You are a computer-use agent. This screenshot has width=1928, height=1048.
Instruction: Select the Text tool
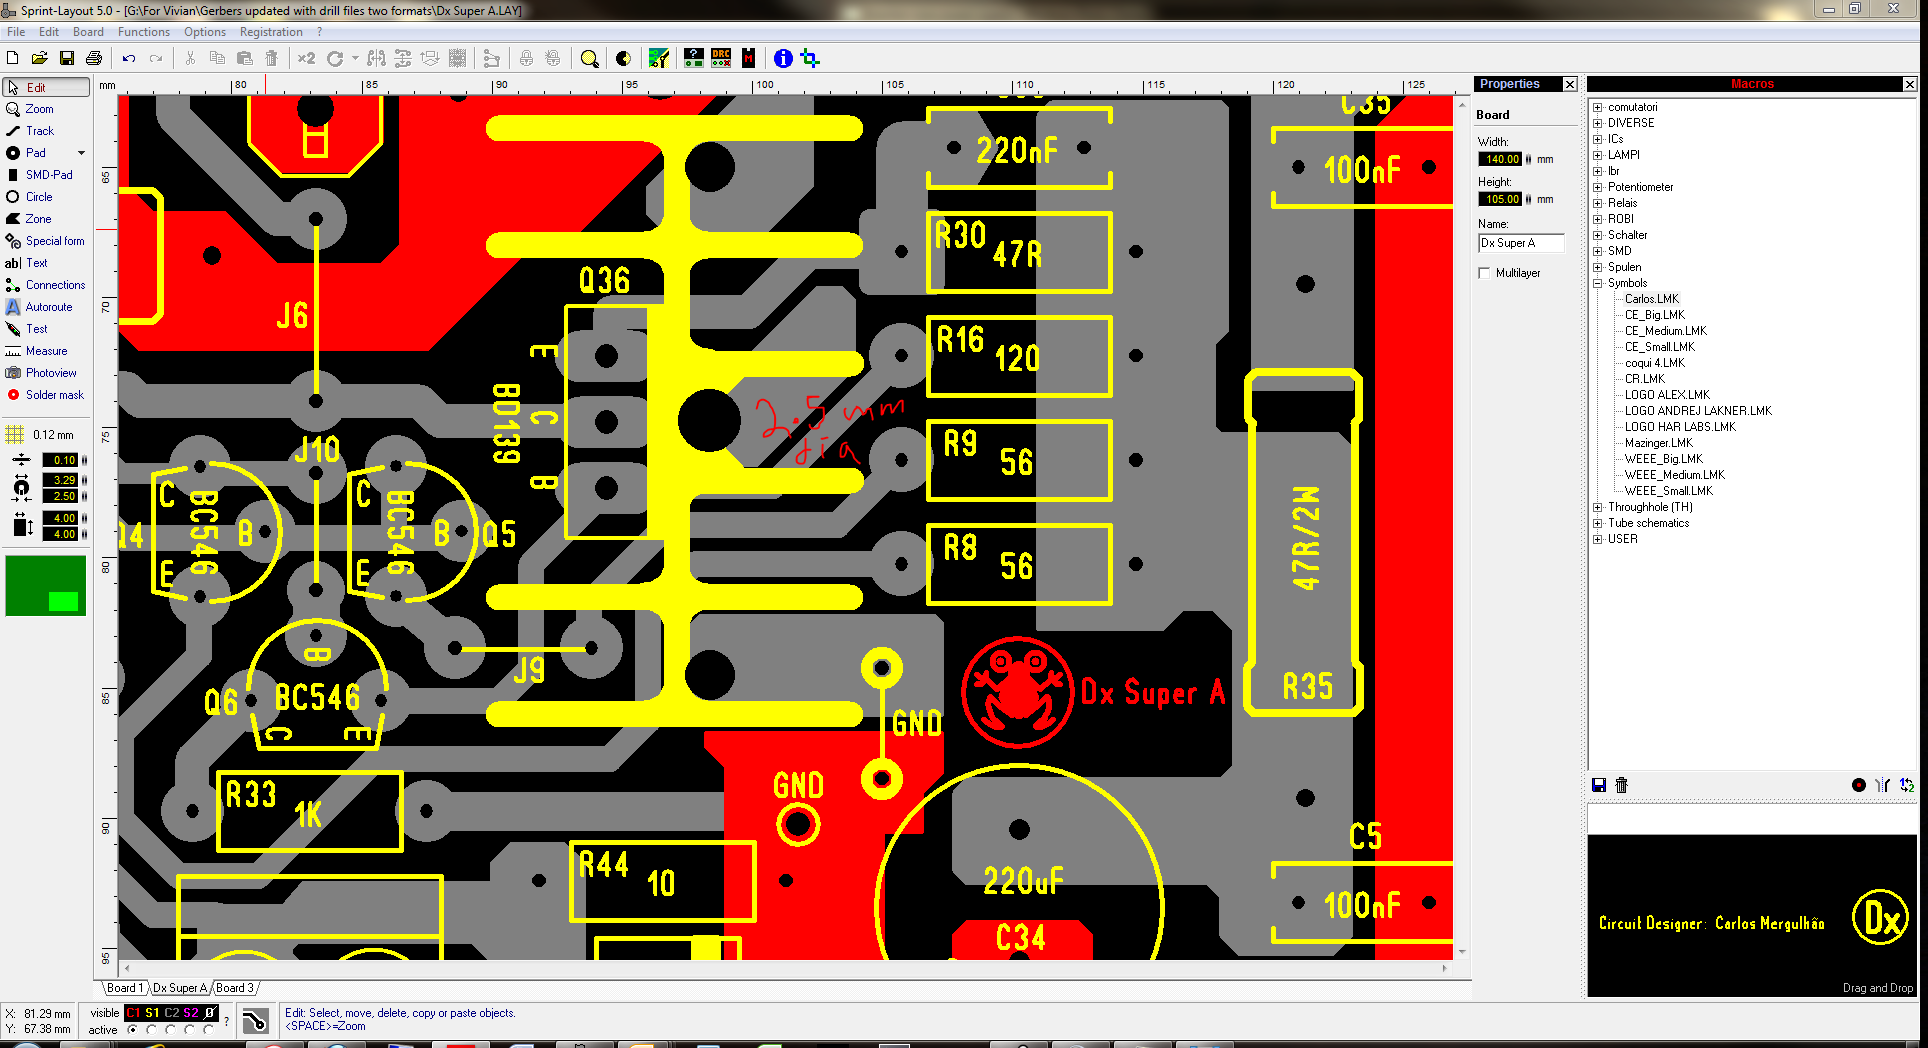click(x=46, y=263)
